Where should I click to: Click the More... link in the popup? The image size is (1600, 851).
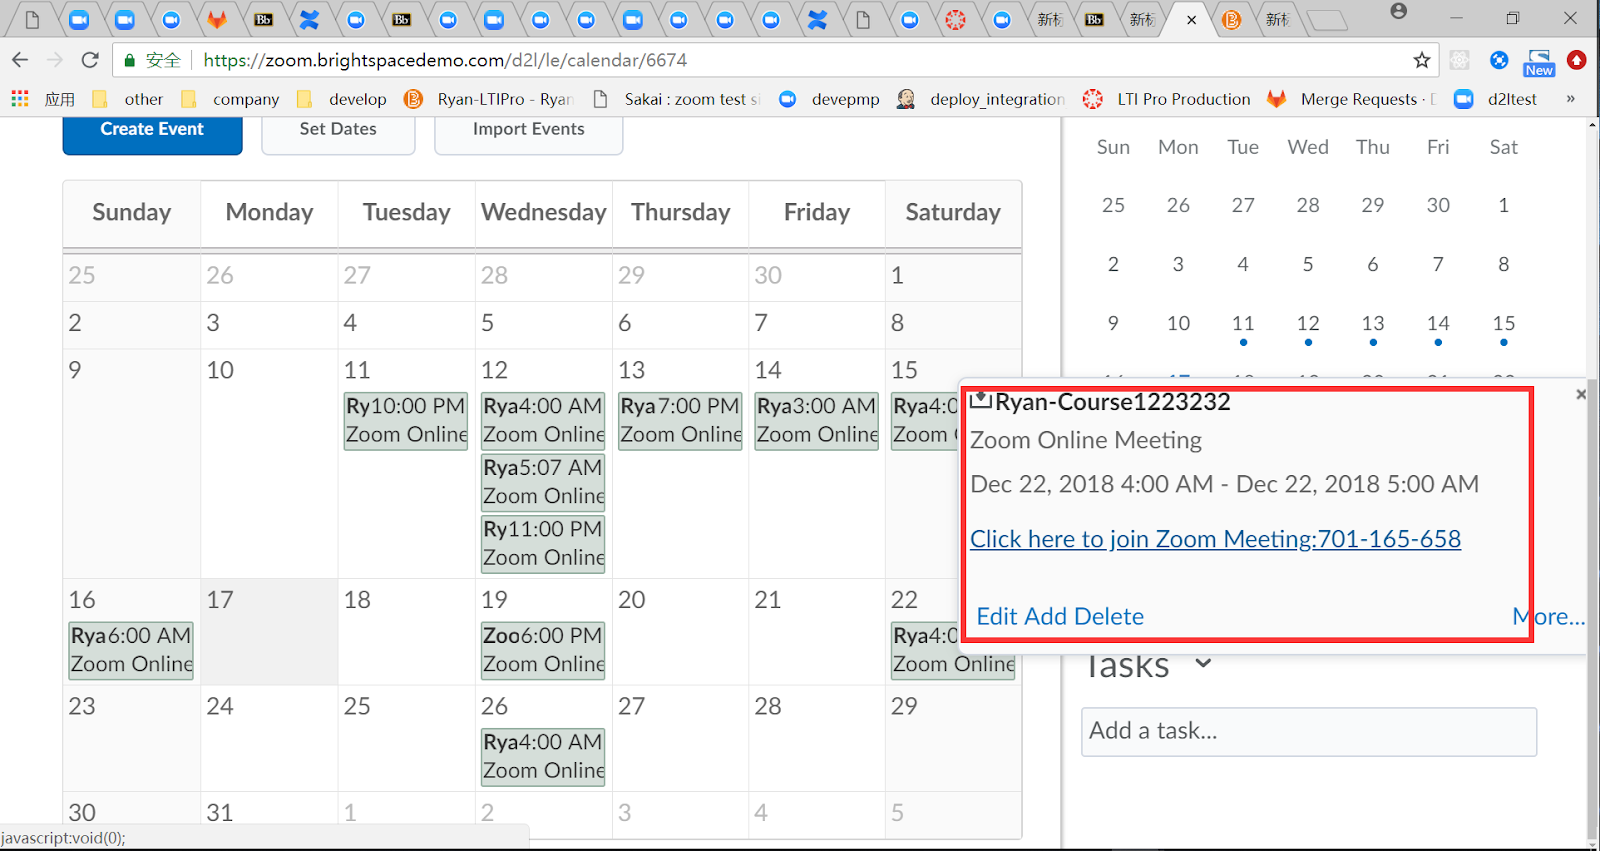1549,616
